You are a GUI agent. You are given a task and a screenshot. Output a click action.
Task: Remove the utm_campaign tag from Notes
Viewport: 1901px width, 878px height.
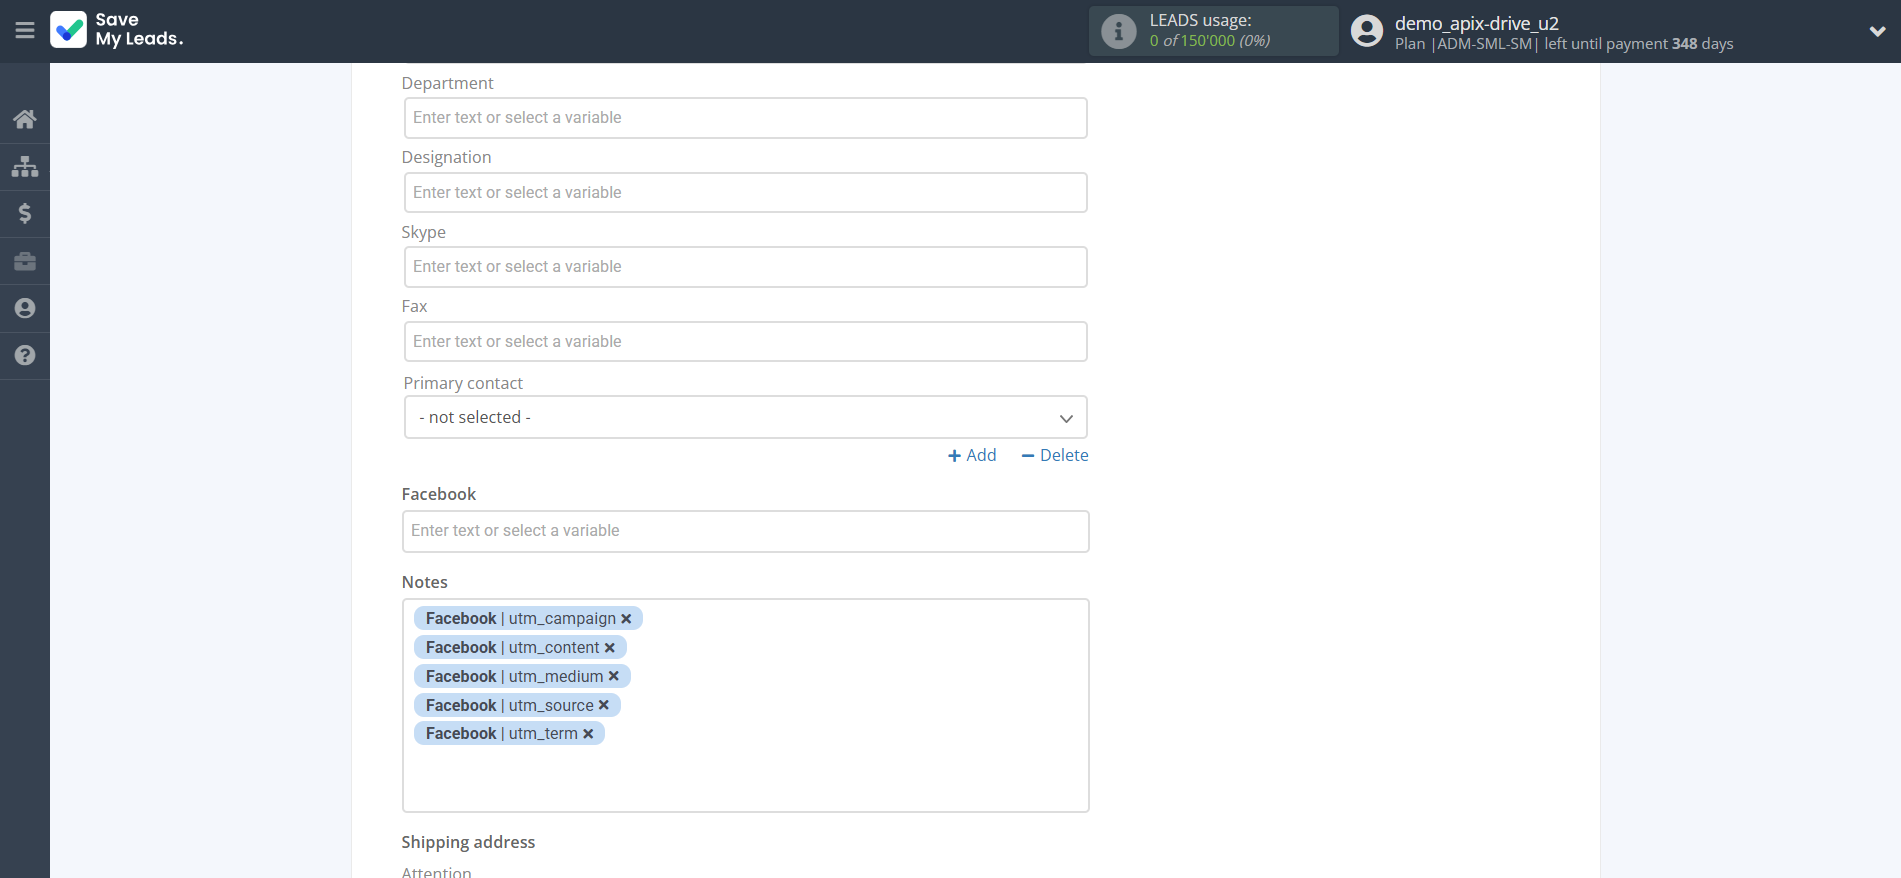pyautogui.click(x=626, y=619)
